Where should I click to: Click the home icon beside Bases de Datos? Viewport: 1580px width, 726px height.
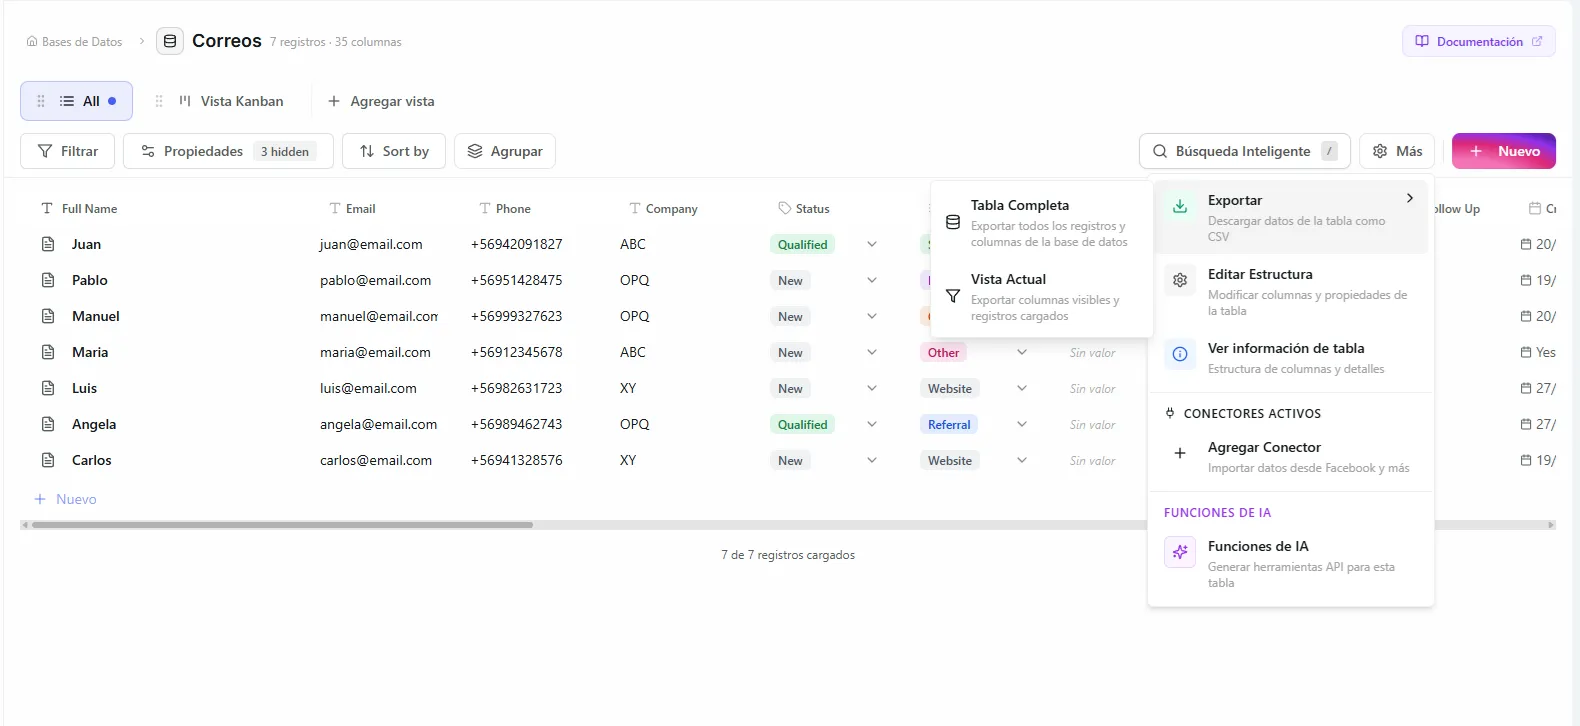tap(32, 42)
